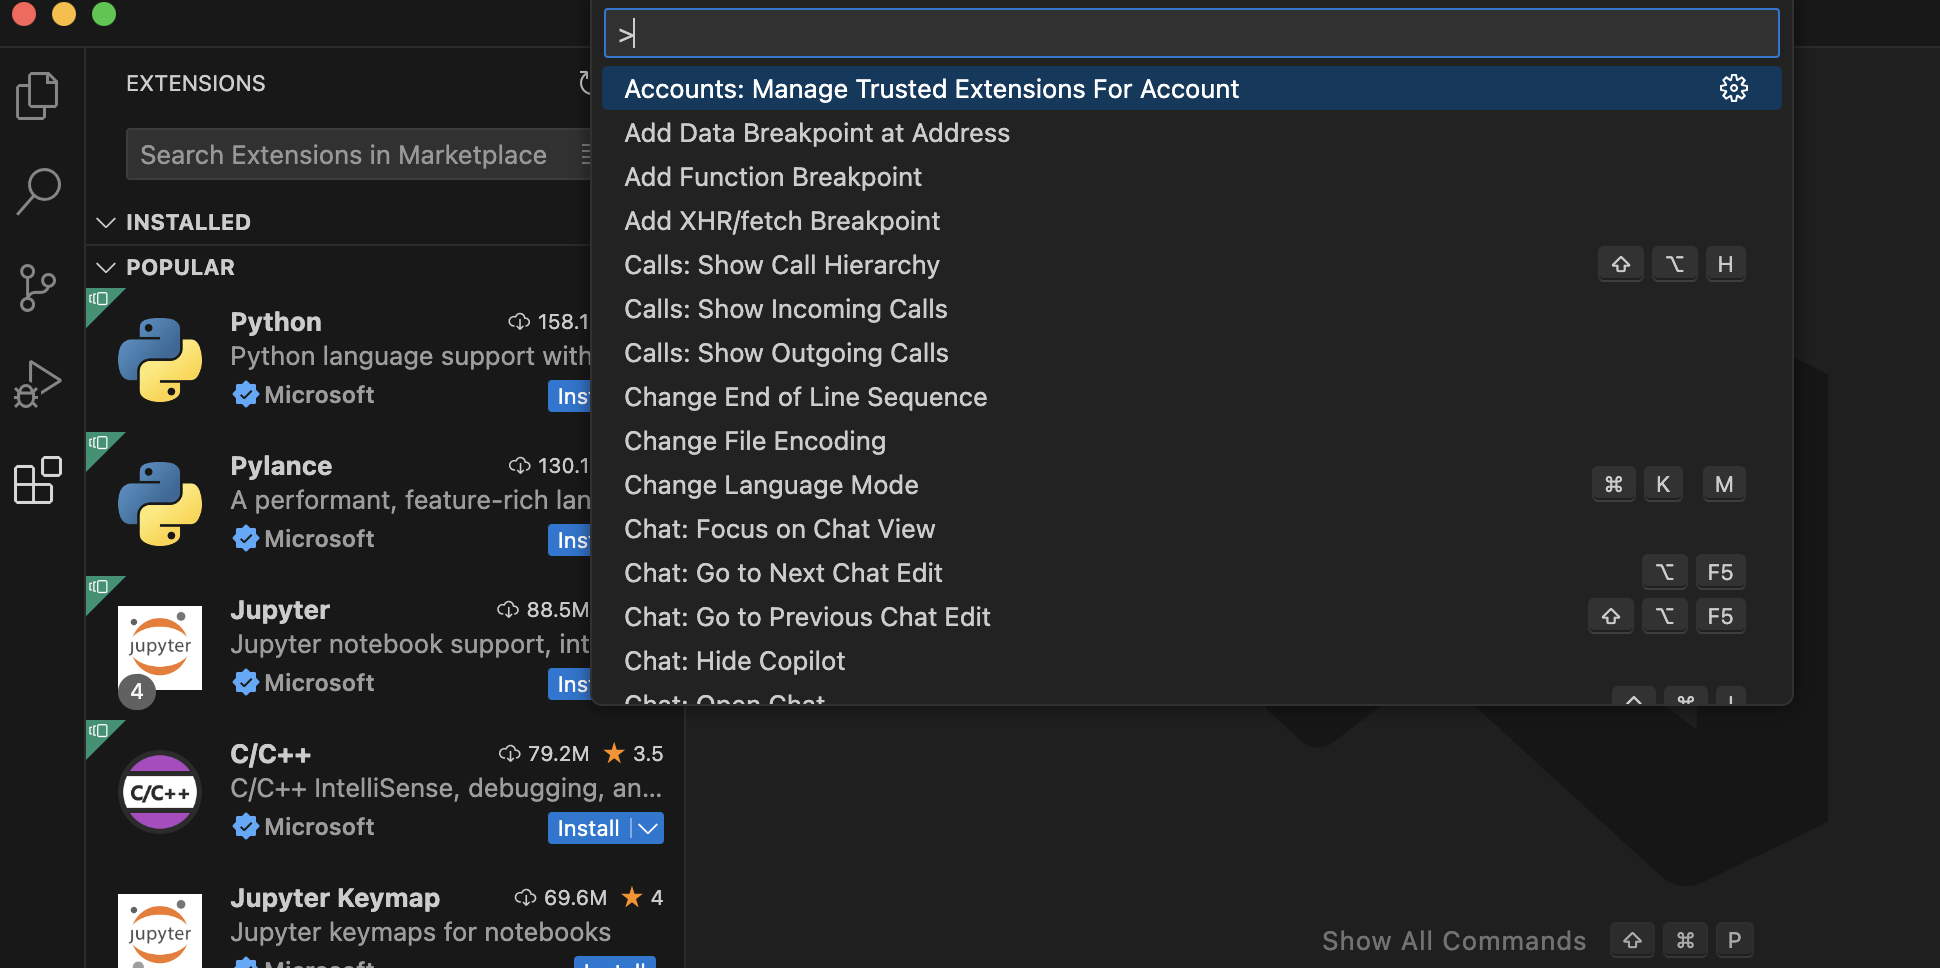Click the verified publisher badge beside Python's Microsoft
Viewport: 1940px width, 968px height.
246,395
